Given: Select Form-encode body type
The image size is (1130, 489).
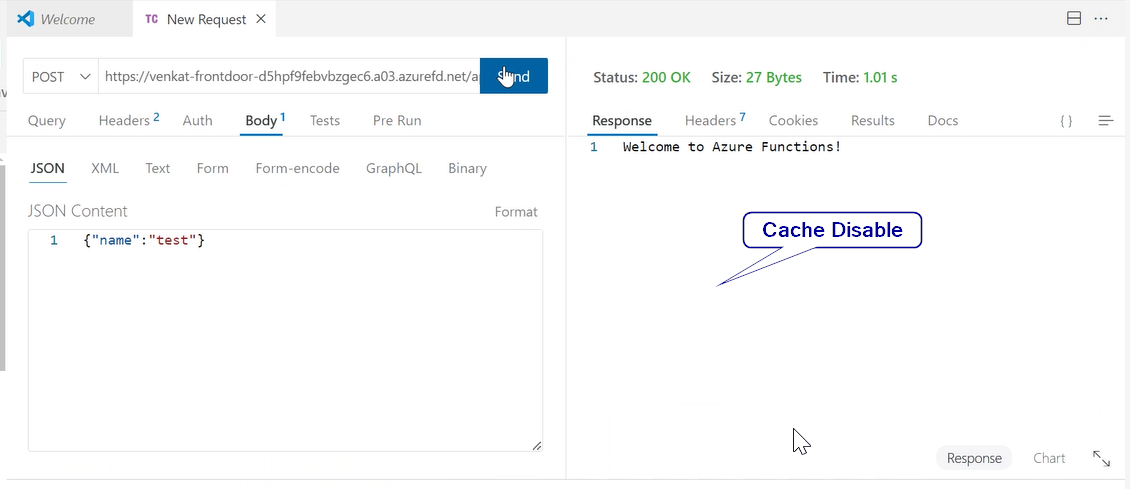Looking at the screenshot, I should [x=298, y=169].
